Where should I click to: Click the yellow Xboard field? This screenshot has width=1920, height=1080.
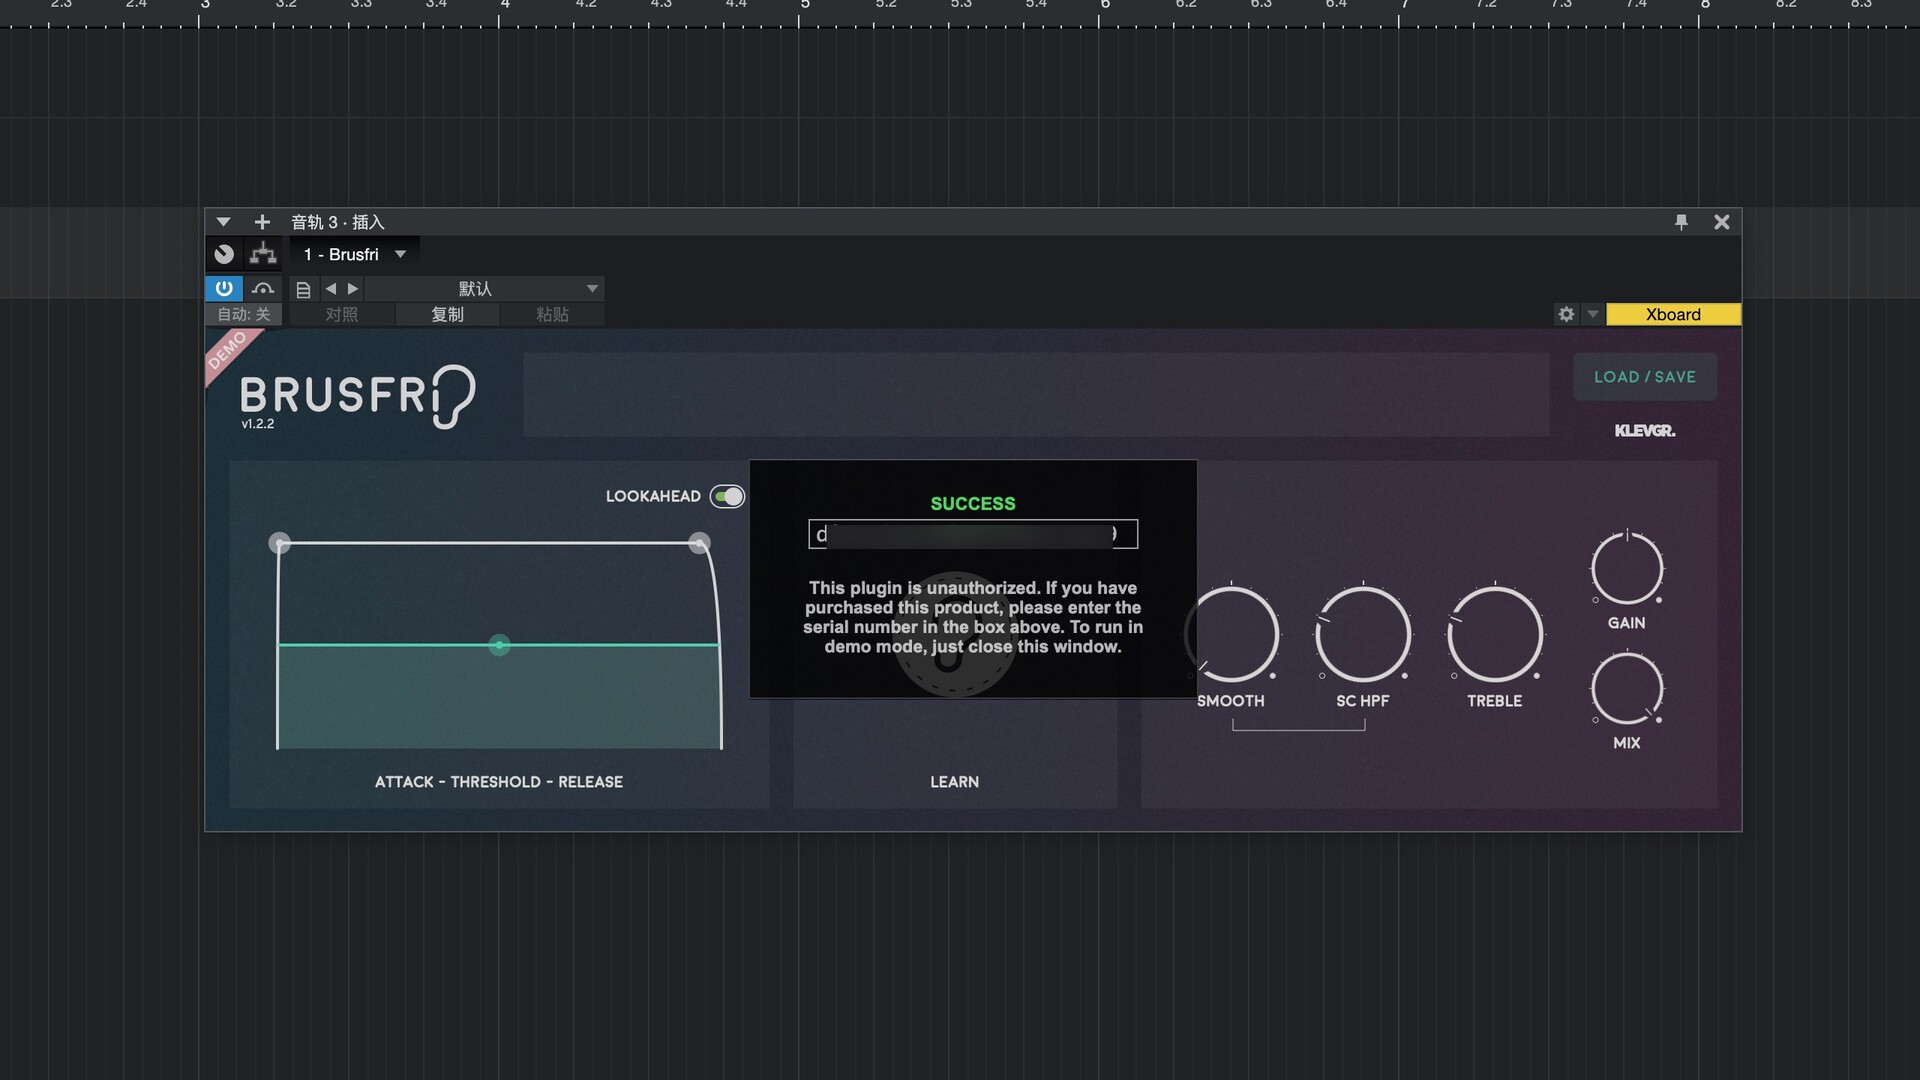1673,314
